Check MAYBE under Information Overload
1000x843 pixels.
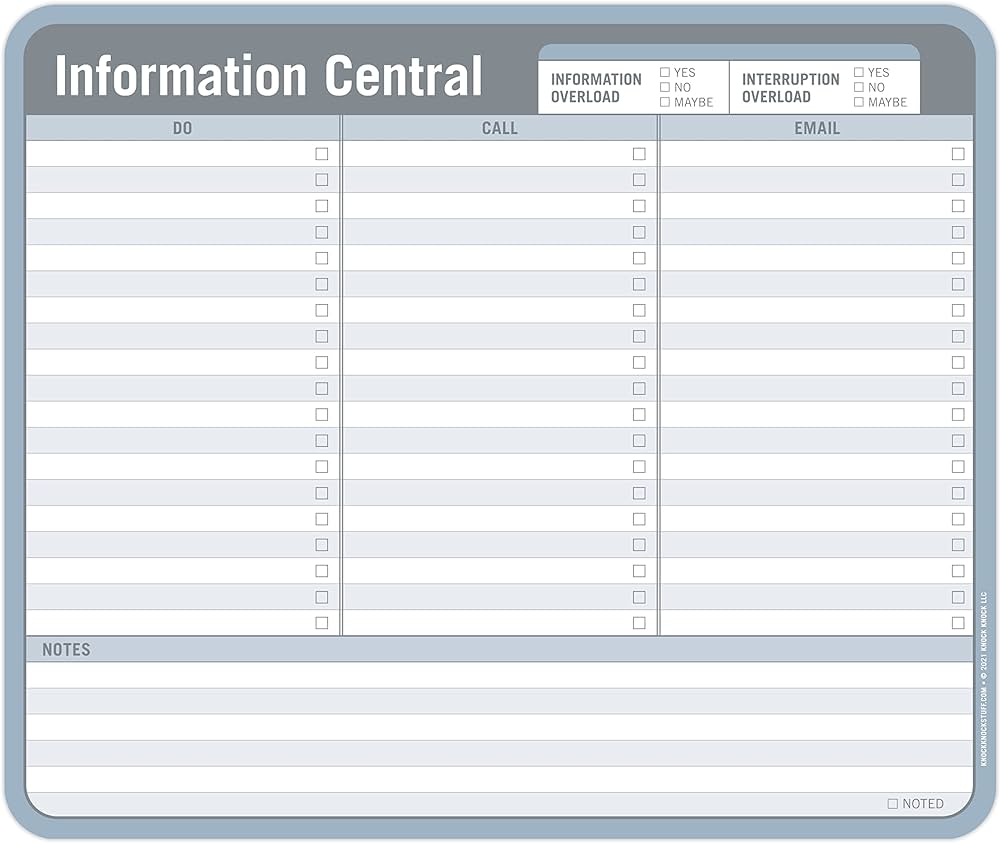pyautogui.click(x=665, y=102)
